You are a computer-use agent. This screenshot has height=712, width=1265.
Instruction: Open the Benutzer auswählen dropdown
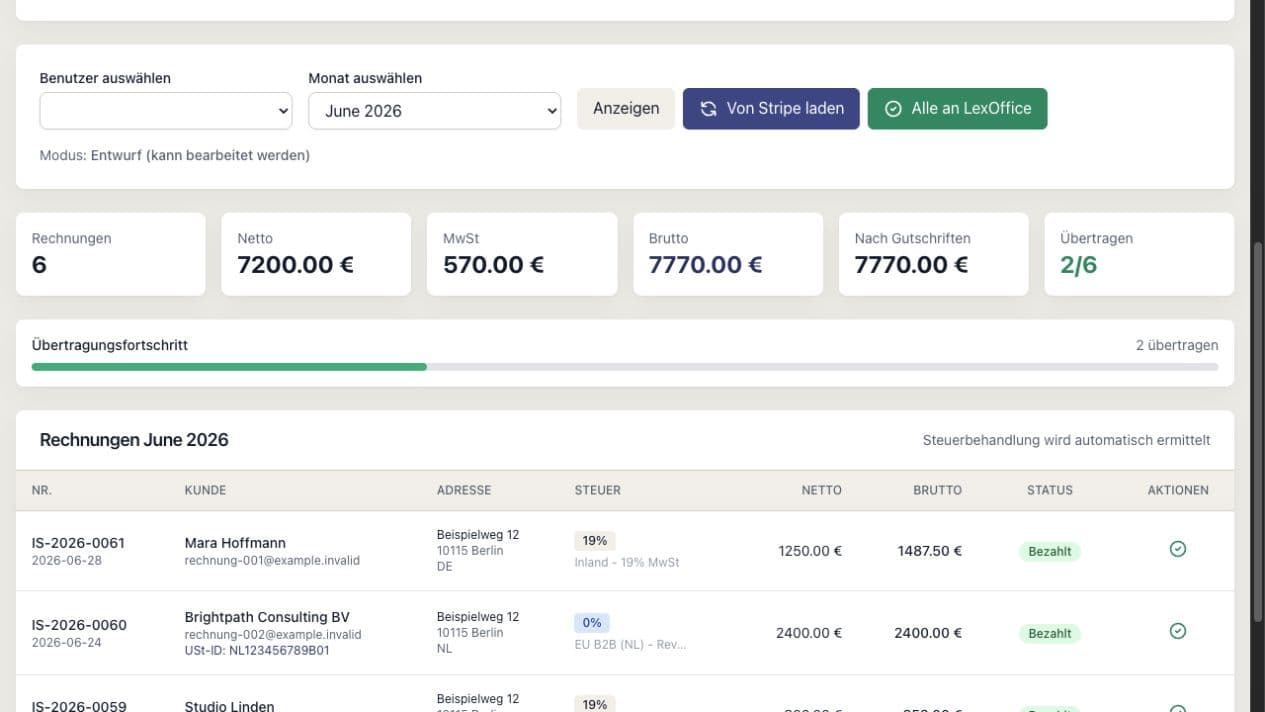[x=166, y=111]
